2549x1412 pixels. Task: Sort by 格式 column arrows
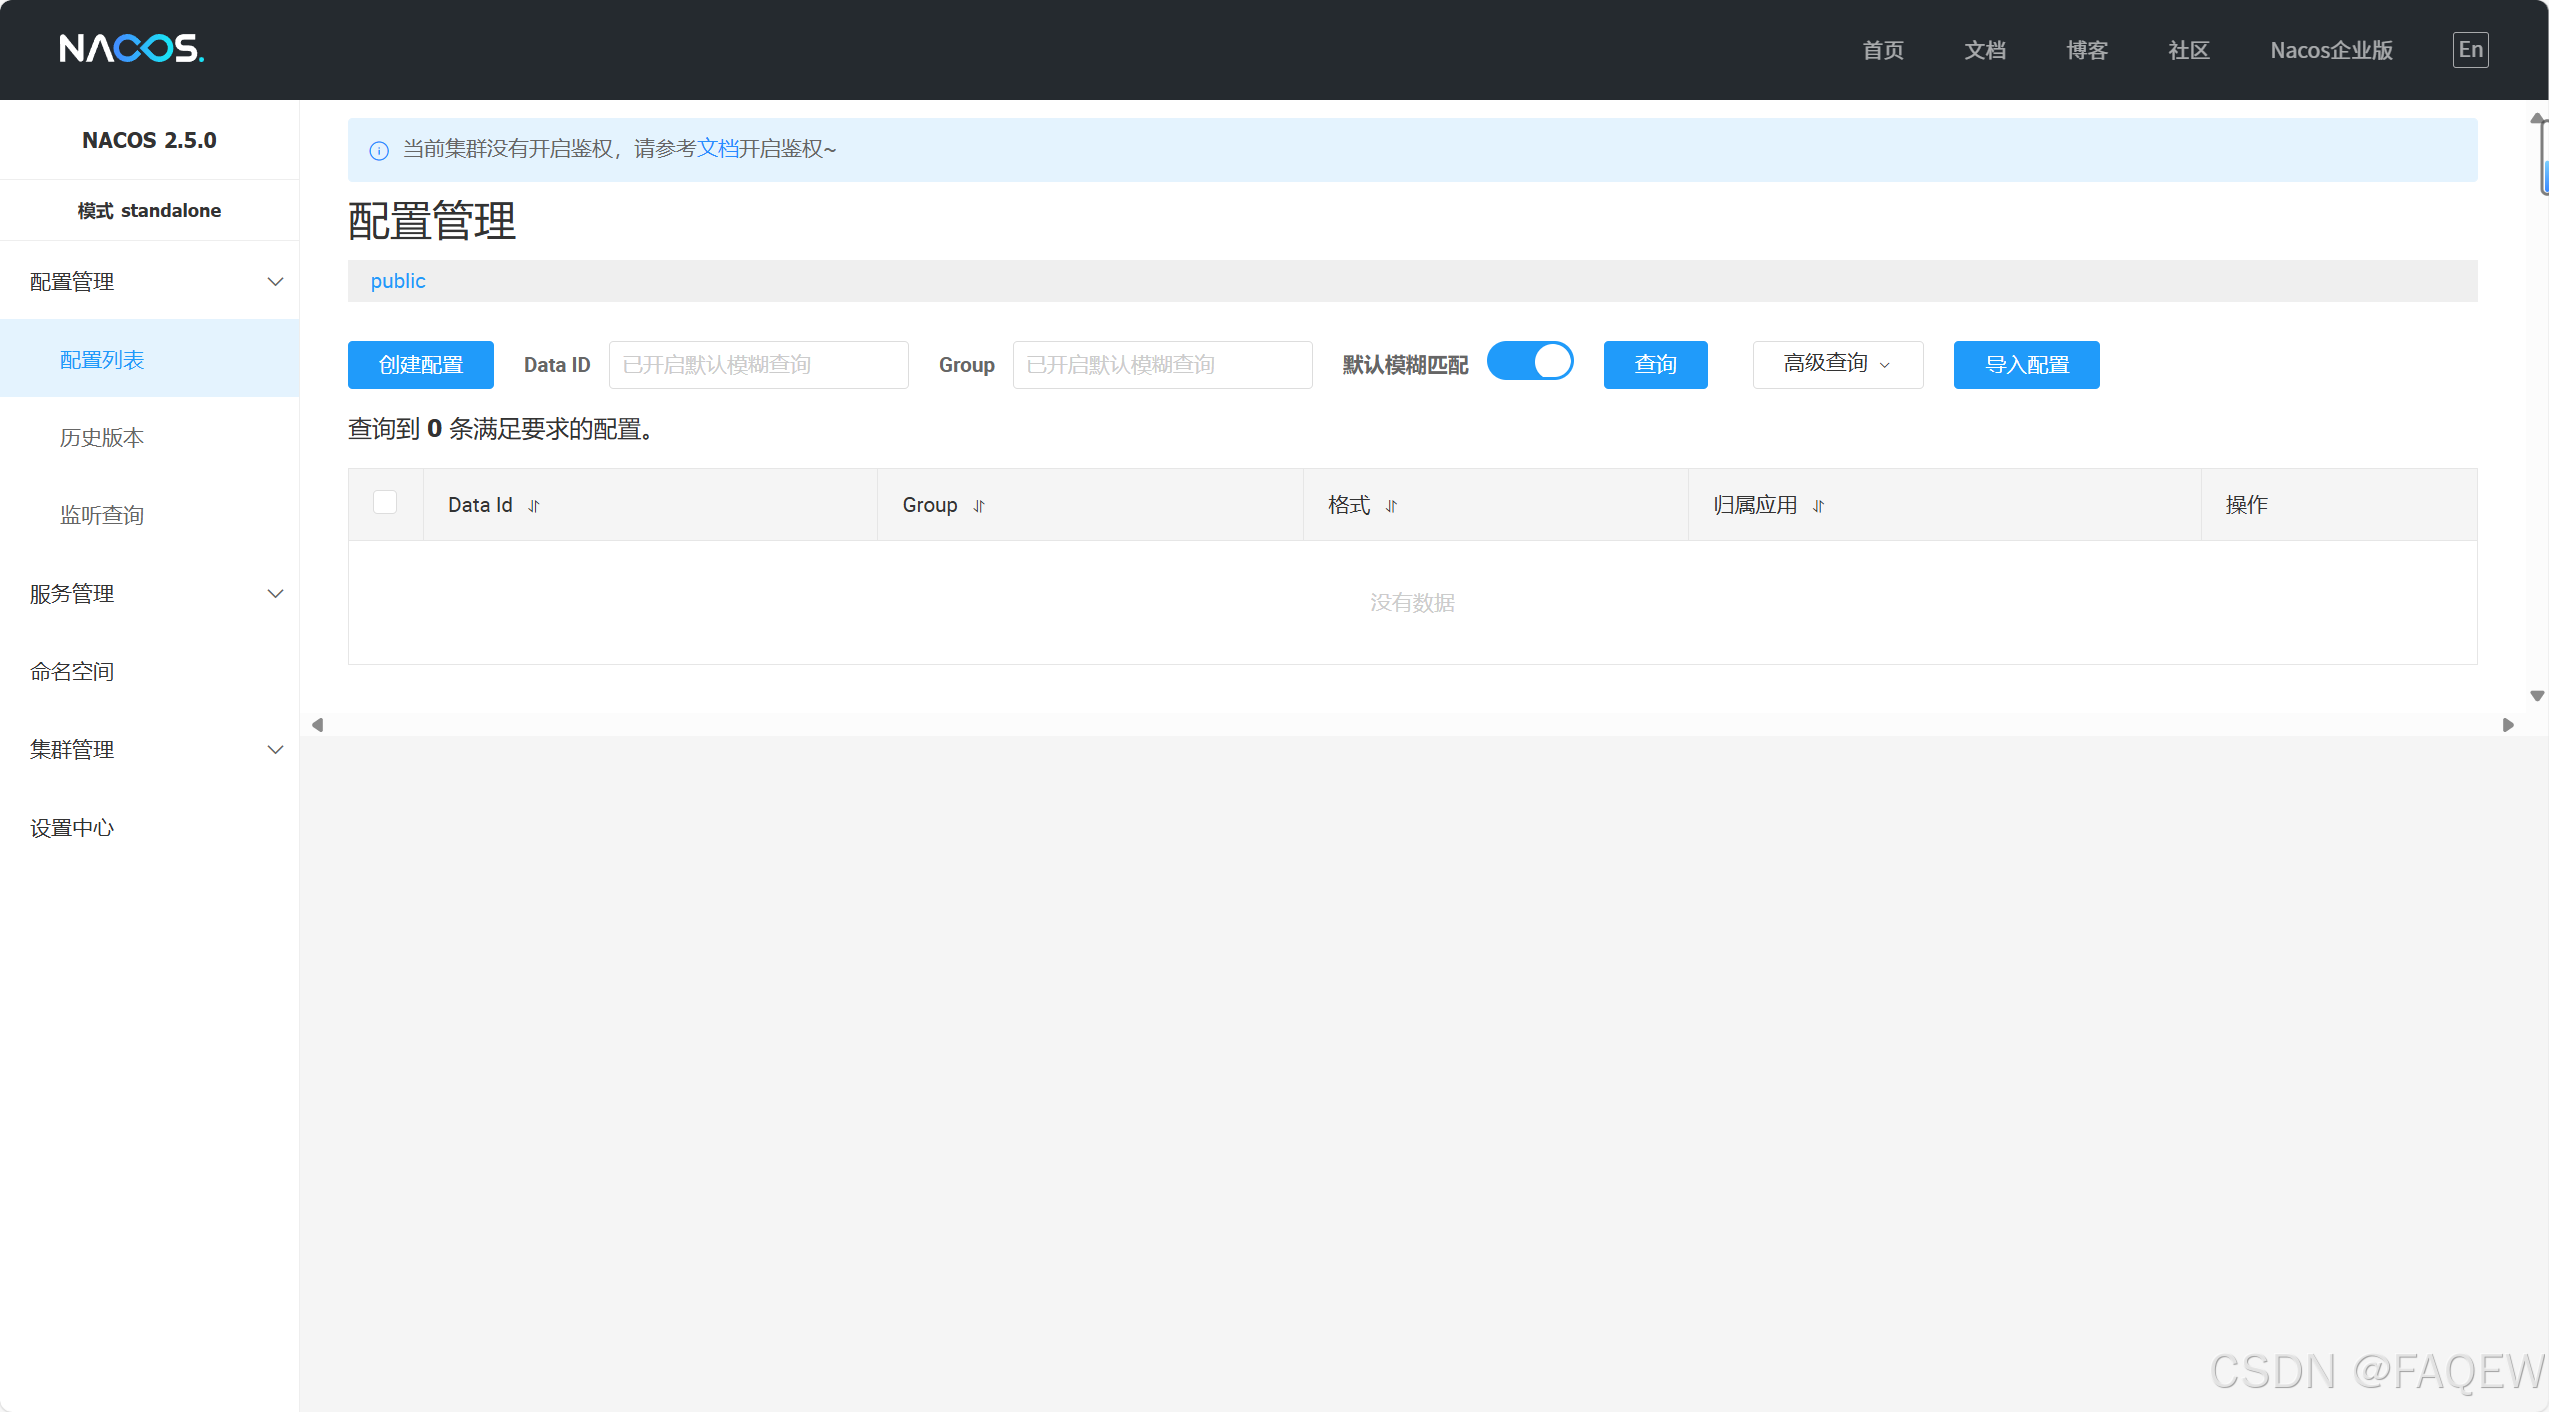[1391, 506]
